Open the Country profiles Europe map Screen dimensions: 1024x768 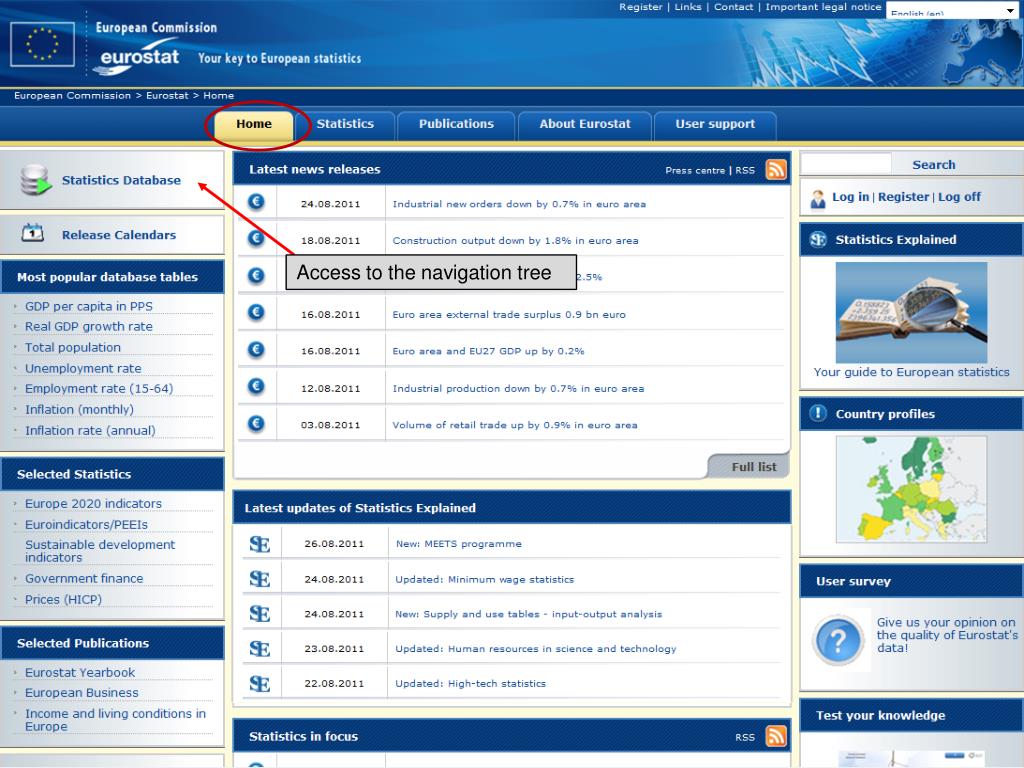tap(911, 489)
